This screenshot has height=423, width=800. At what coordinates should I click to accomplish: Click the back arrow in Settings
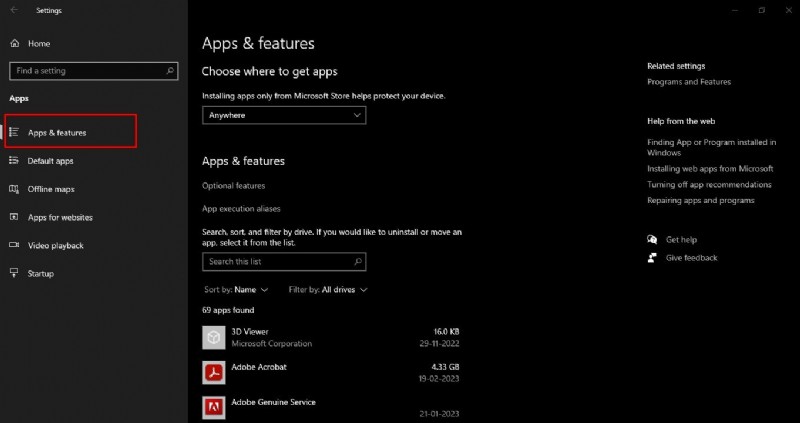click(14, 10)
